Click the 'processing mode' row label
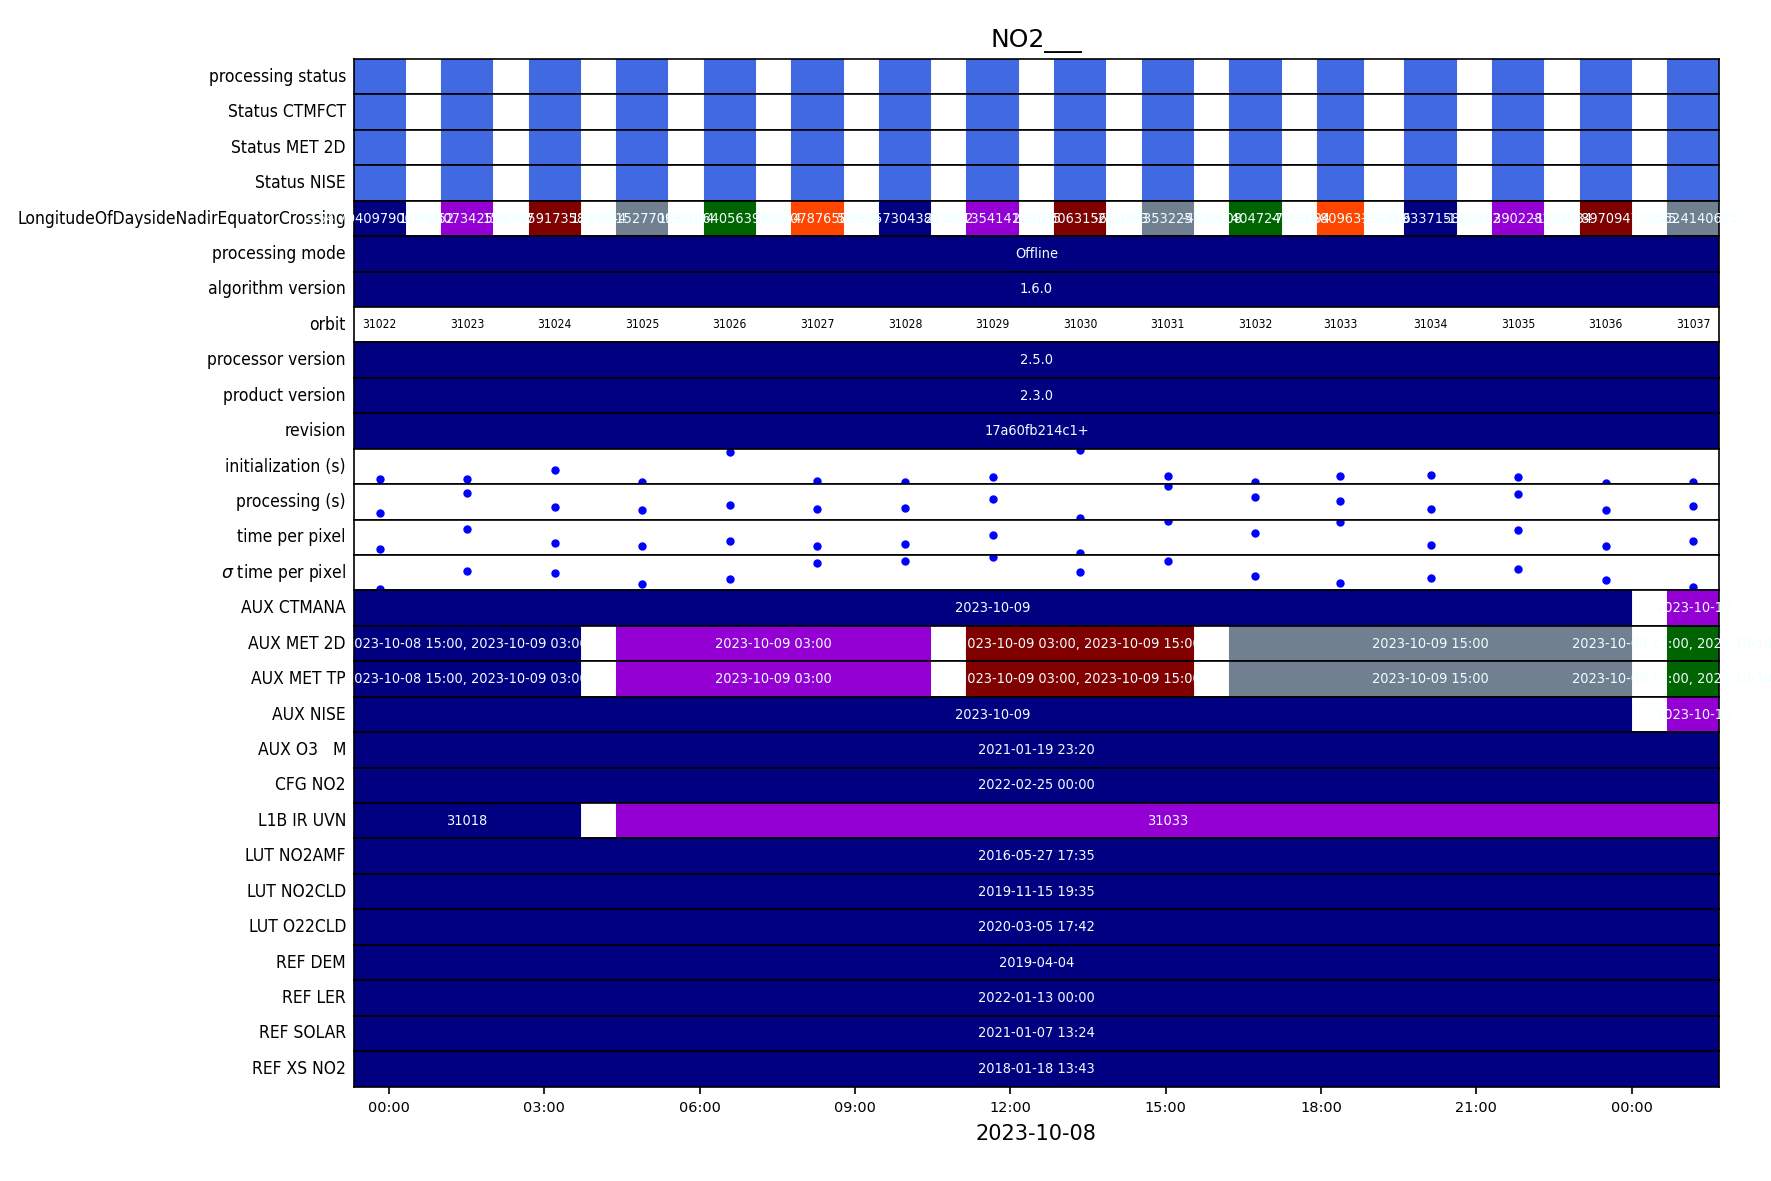 click(278, 253)
